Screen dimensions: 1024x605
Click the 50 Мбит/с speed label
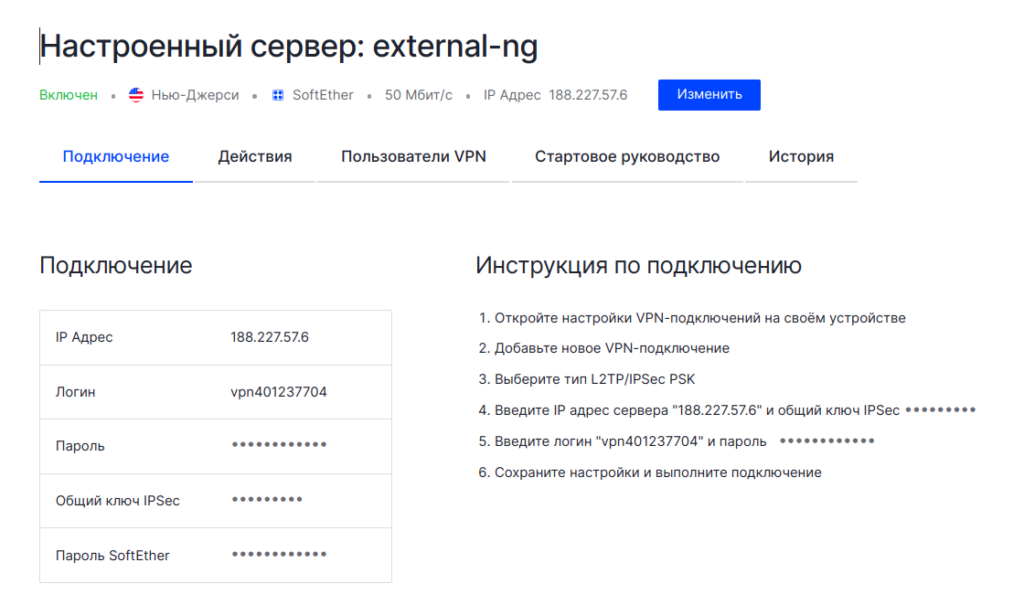coord(418,95)
